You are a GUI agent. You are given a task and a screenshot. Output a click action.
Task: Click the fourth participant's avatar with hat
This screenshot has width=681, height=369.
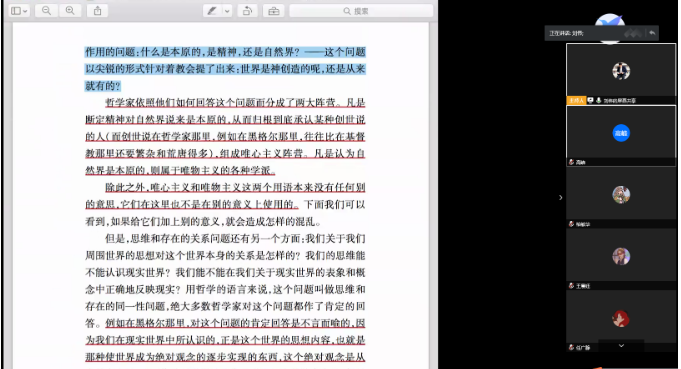point(621,256)
